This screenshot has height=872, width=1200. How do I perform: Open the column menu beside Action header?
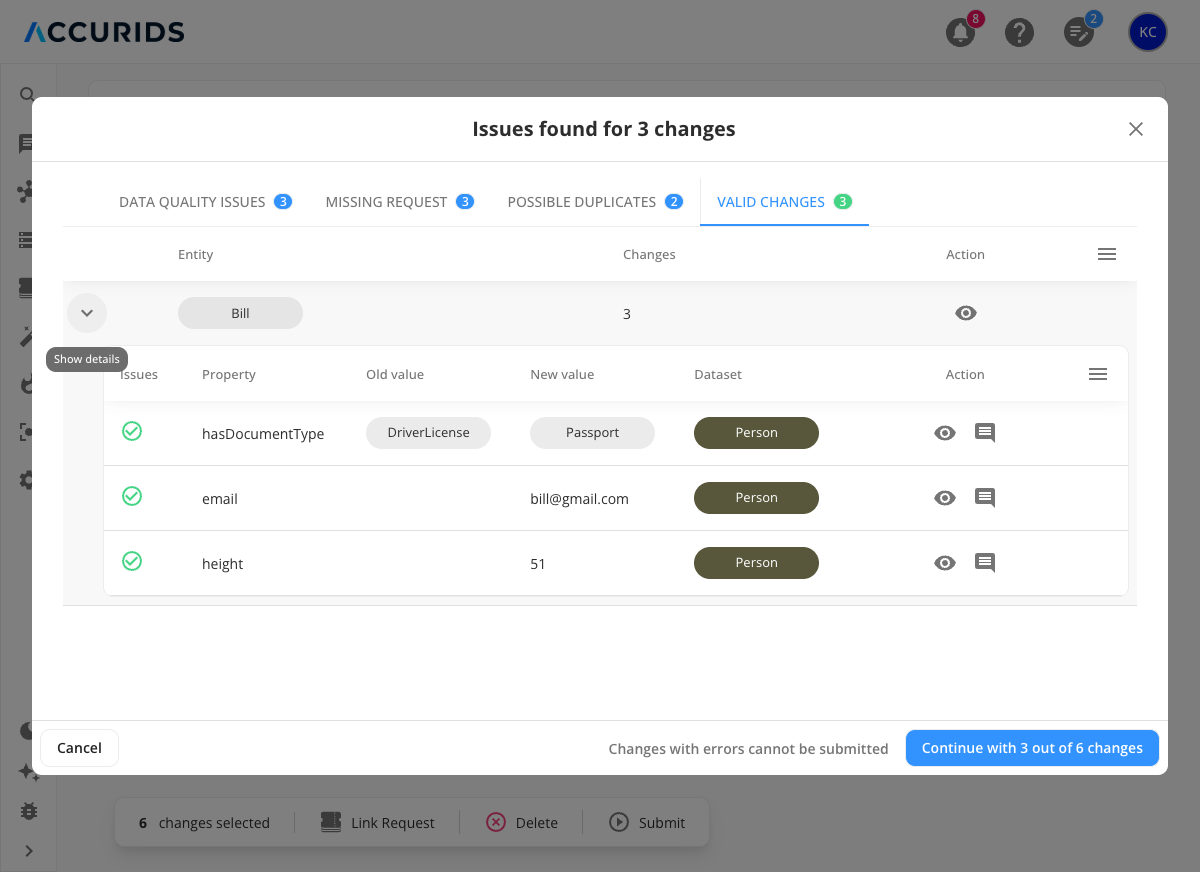click(x=1107, y=254)
